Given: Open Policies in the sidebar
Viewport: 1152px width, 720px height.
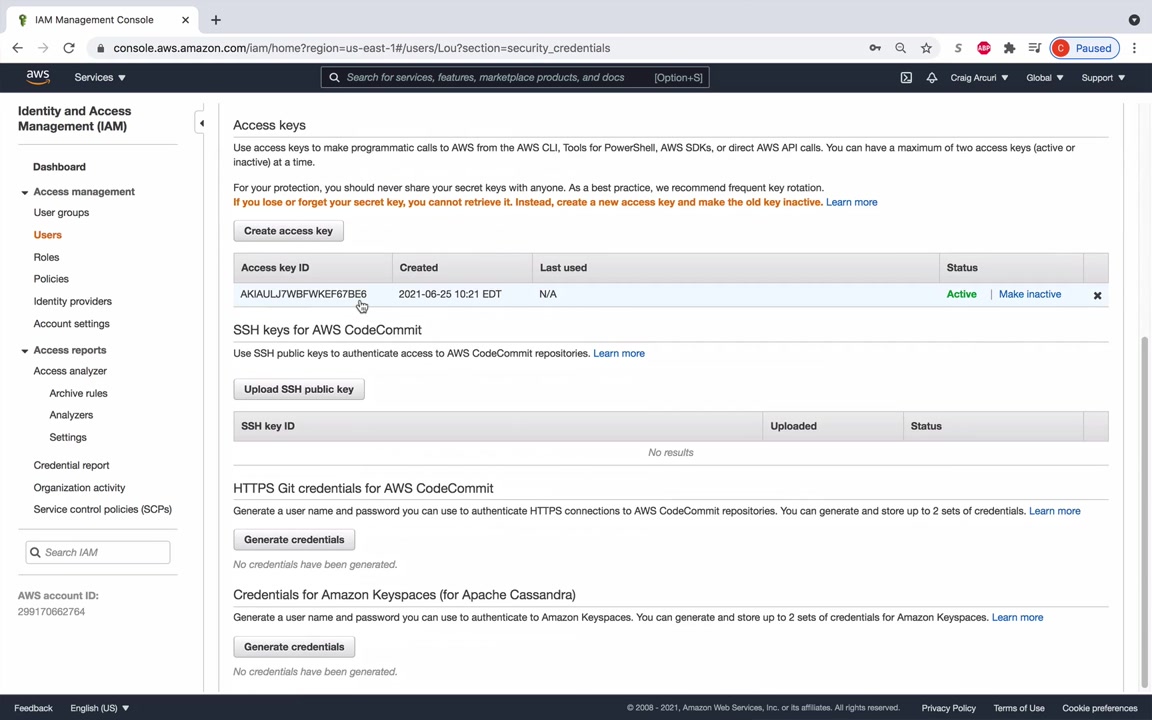Looking at the screenshot, I should 51,279.
